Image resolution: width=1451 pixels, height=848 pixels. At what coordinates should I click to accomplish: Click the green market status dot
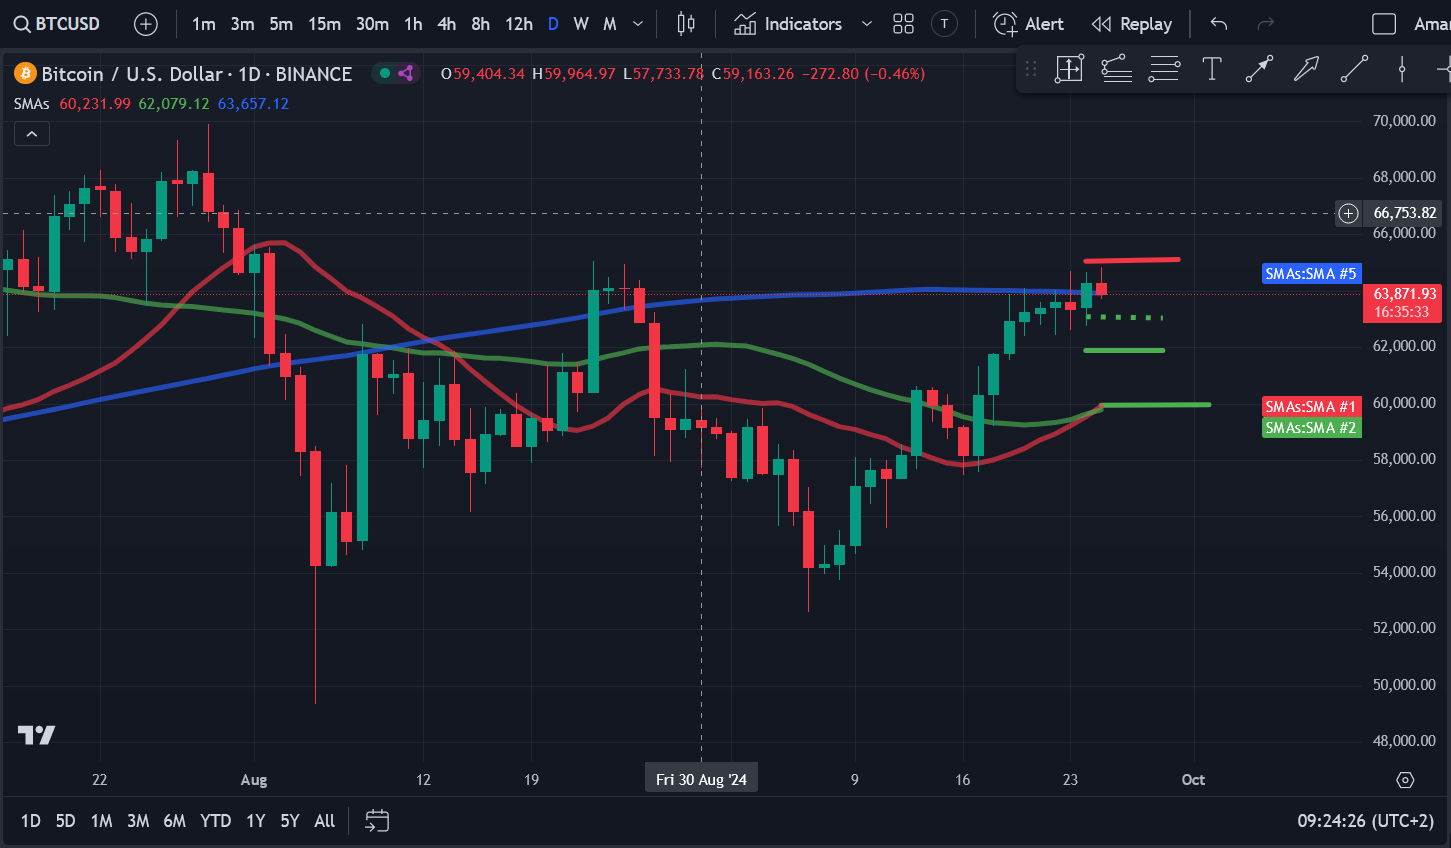[384, 73]
